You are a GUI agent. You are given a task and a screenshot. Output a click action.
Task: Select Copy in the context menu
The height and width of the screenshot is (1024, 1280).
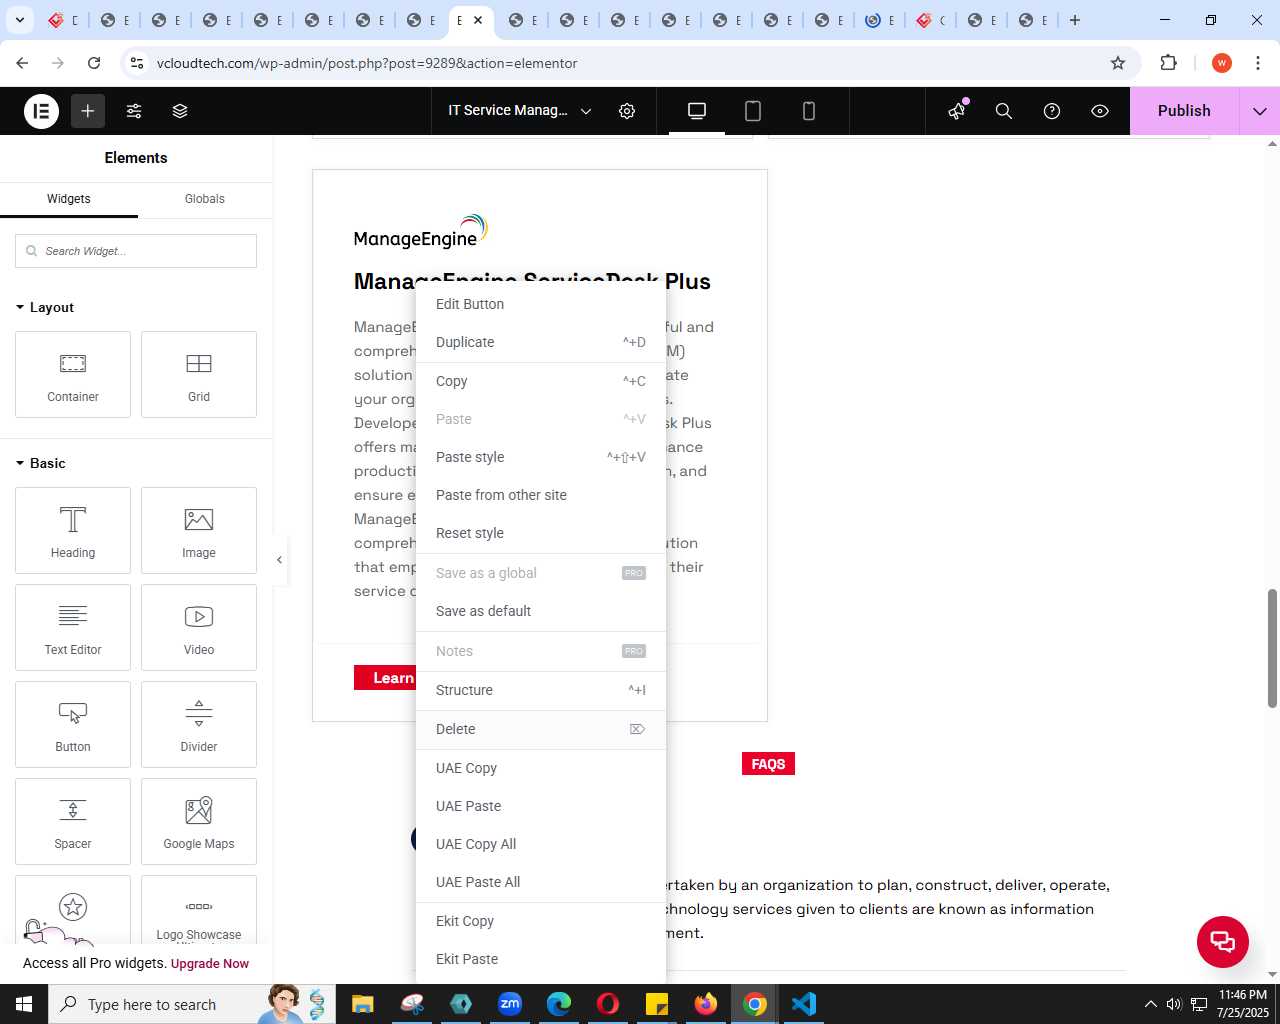point(540,381)
